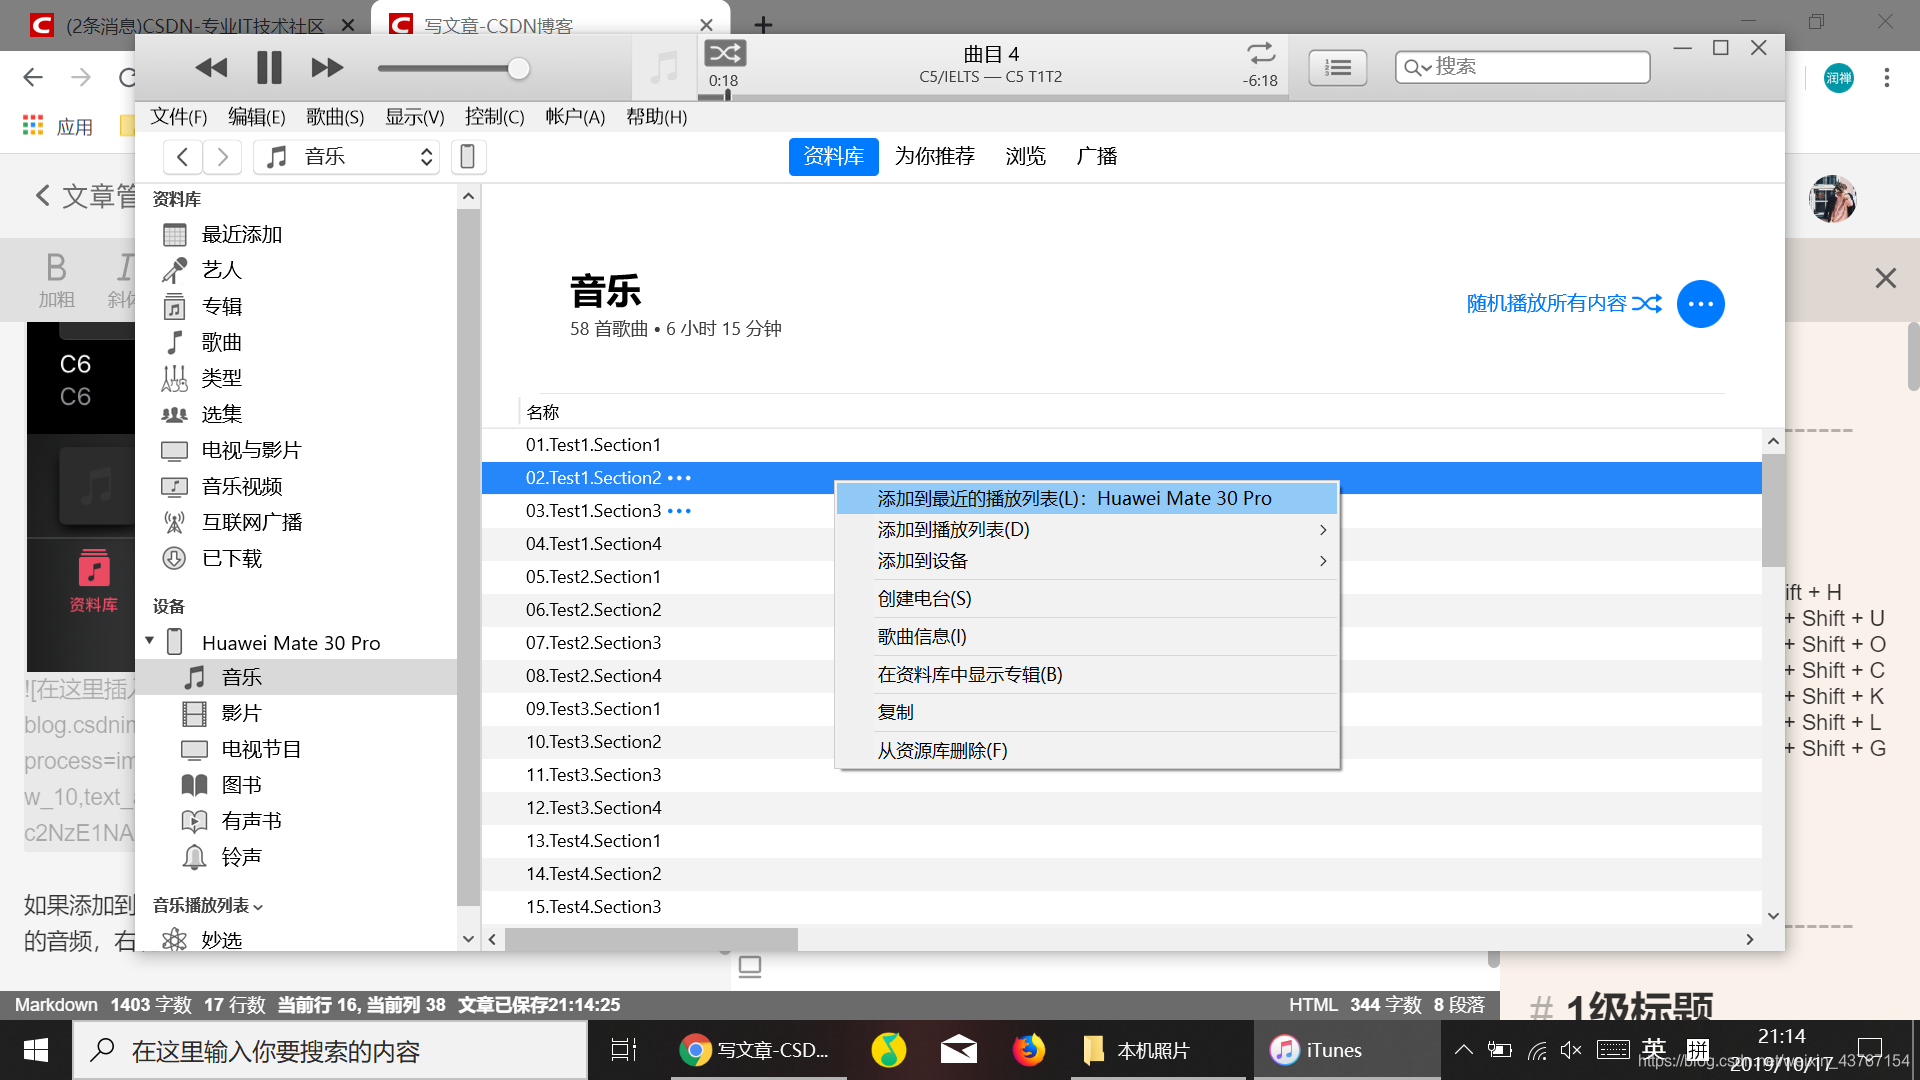1920x1080 pixels.
Task: Select song 10.Test3.Section2
Action: click(1121, 742)
